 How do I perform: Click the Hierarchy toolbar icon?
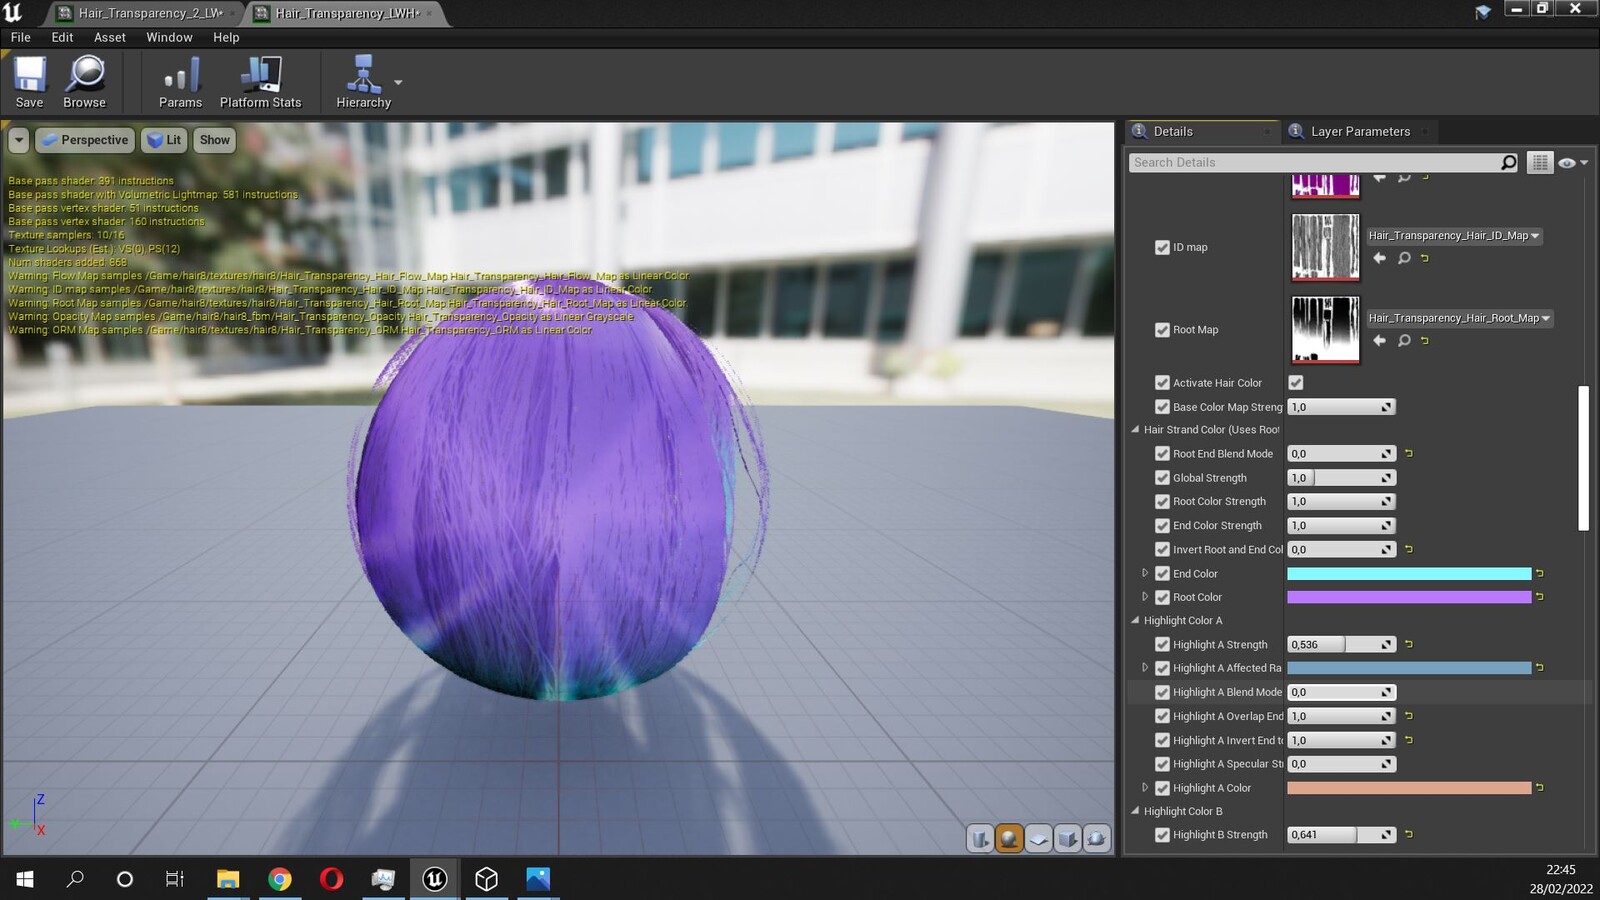click(363, 82)
